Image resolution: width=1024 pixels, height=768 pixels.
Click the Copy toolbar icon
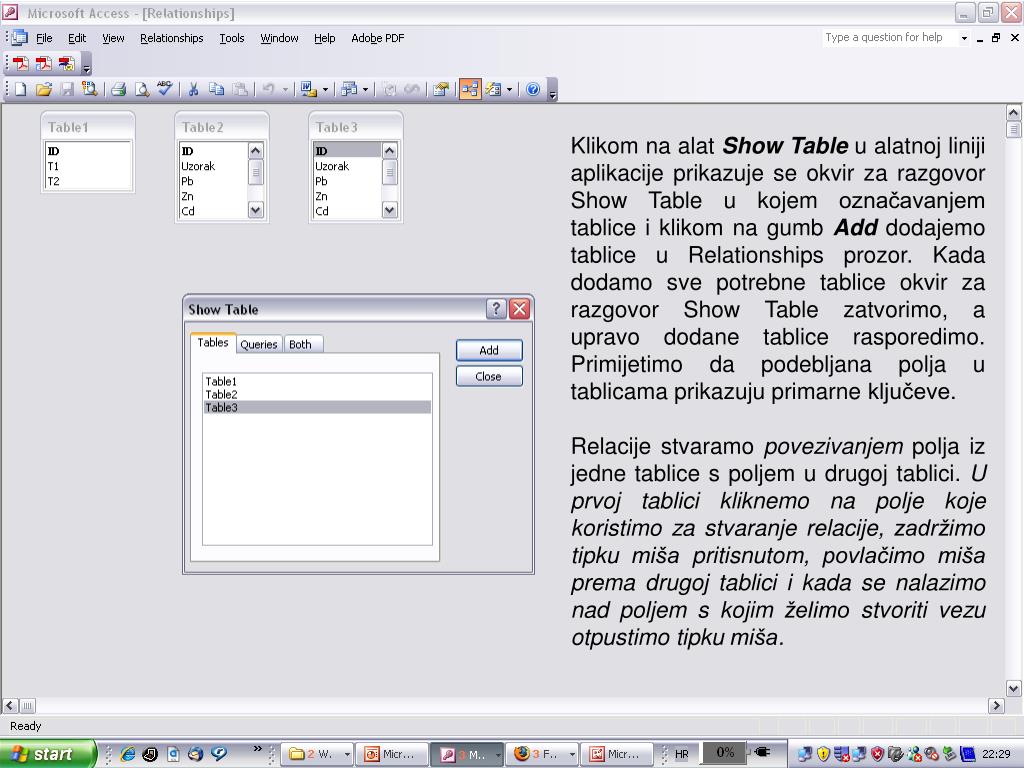216,89
